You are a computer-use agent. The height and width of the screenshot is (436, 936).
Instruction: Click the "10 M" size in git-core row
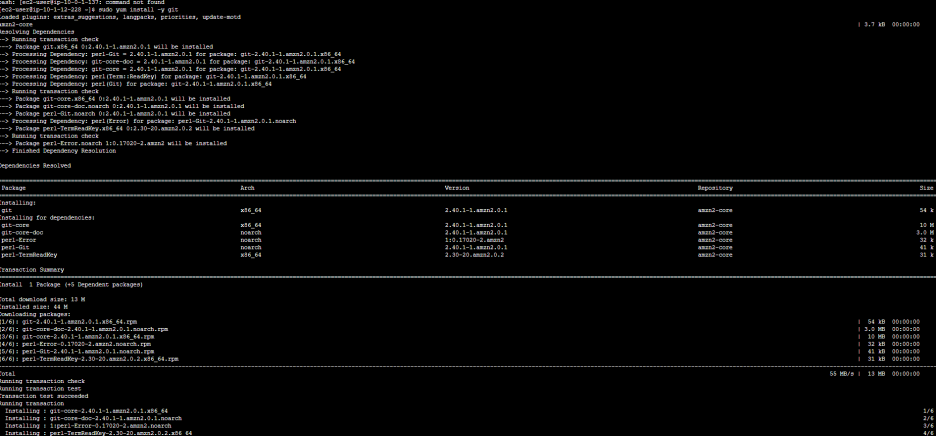[927, 225]
